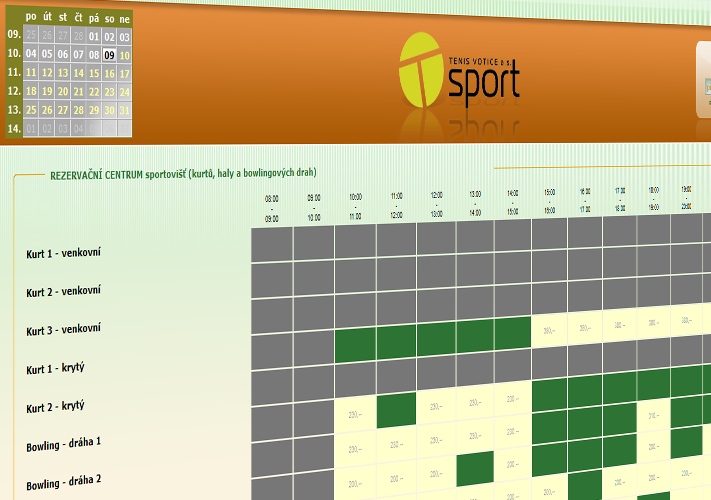The height and width of the screenshot is (500, 711).
Task: Click the grey Kurt 1 venkovní 08:00 slot
Action: (271, 244)
